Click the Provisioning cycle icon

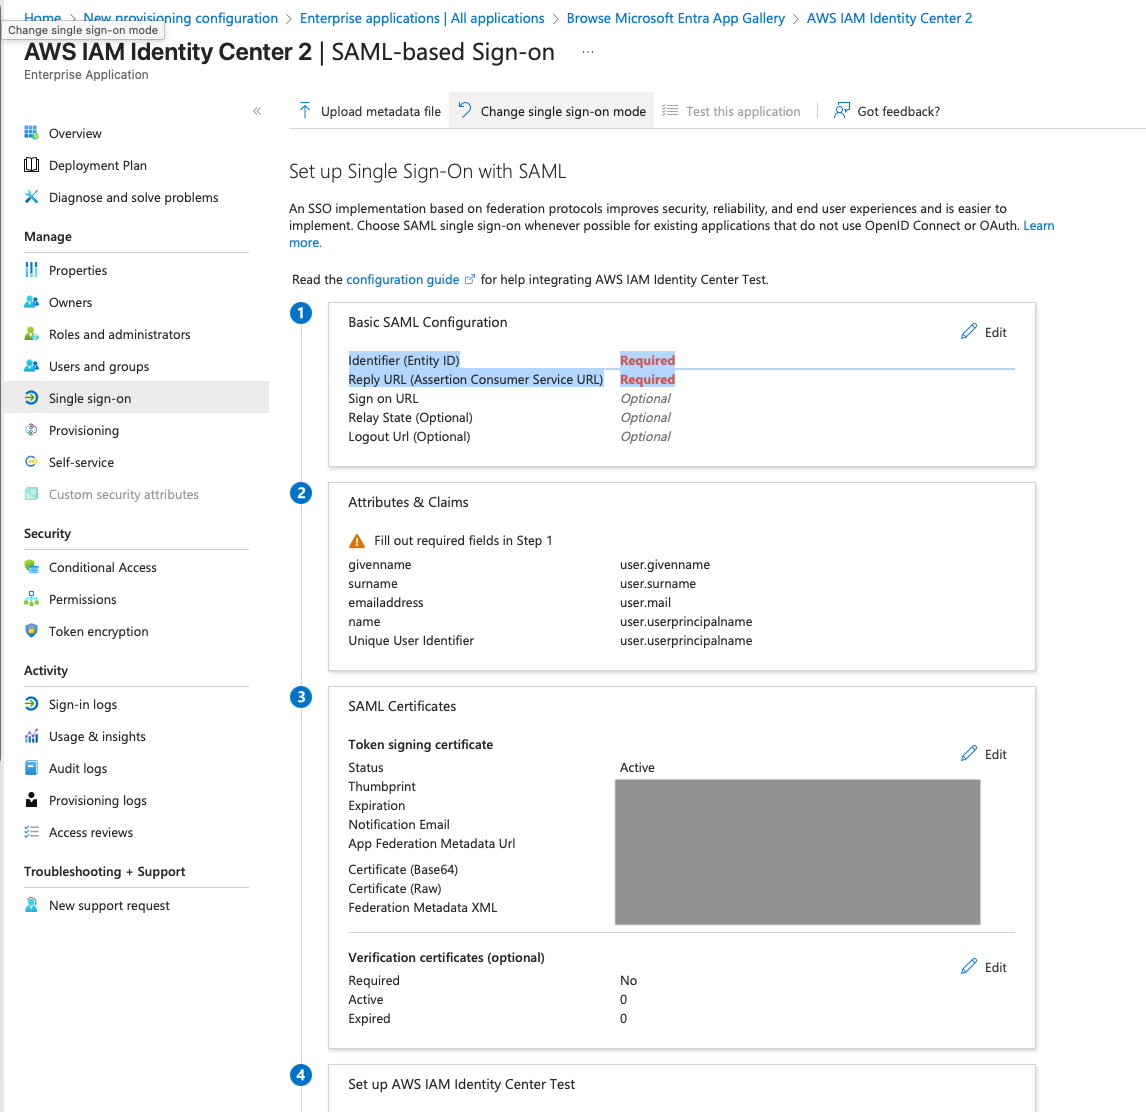31,430
